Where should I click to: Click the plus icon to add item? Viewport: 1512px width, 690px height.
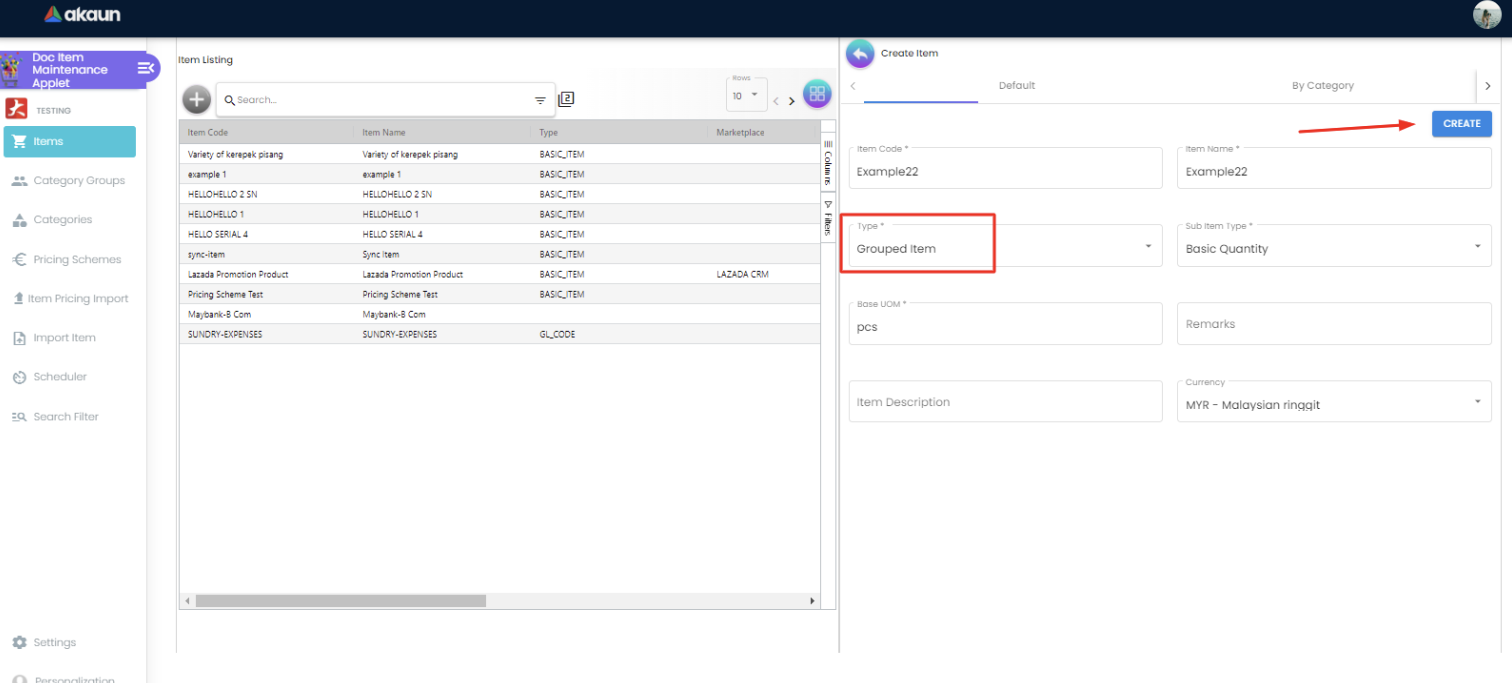(196, 99)
